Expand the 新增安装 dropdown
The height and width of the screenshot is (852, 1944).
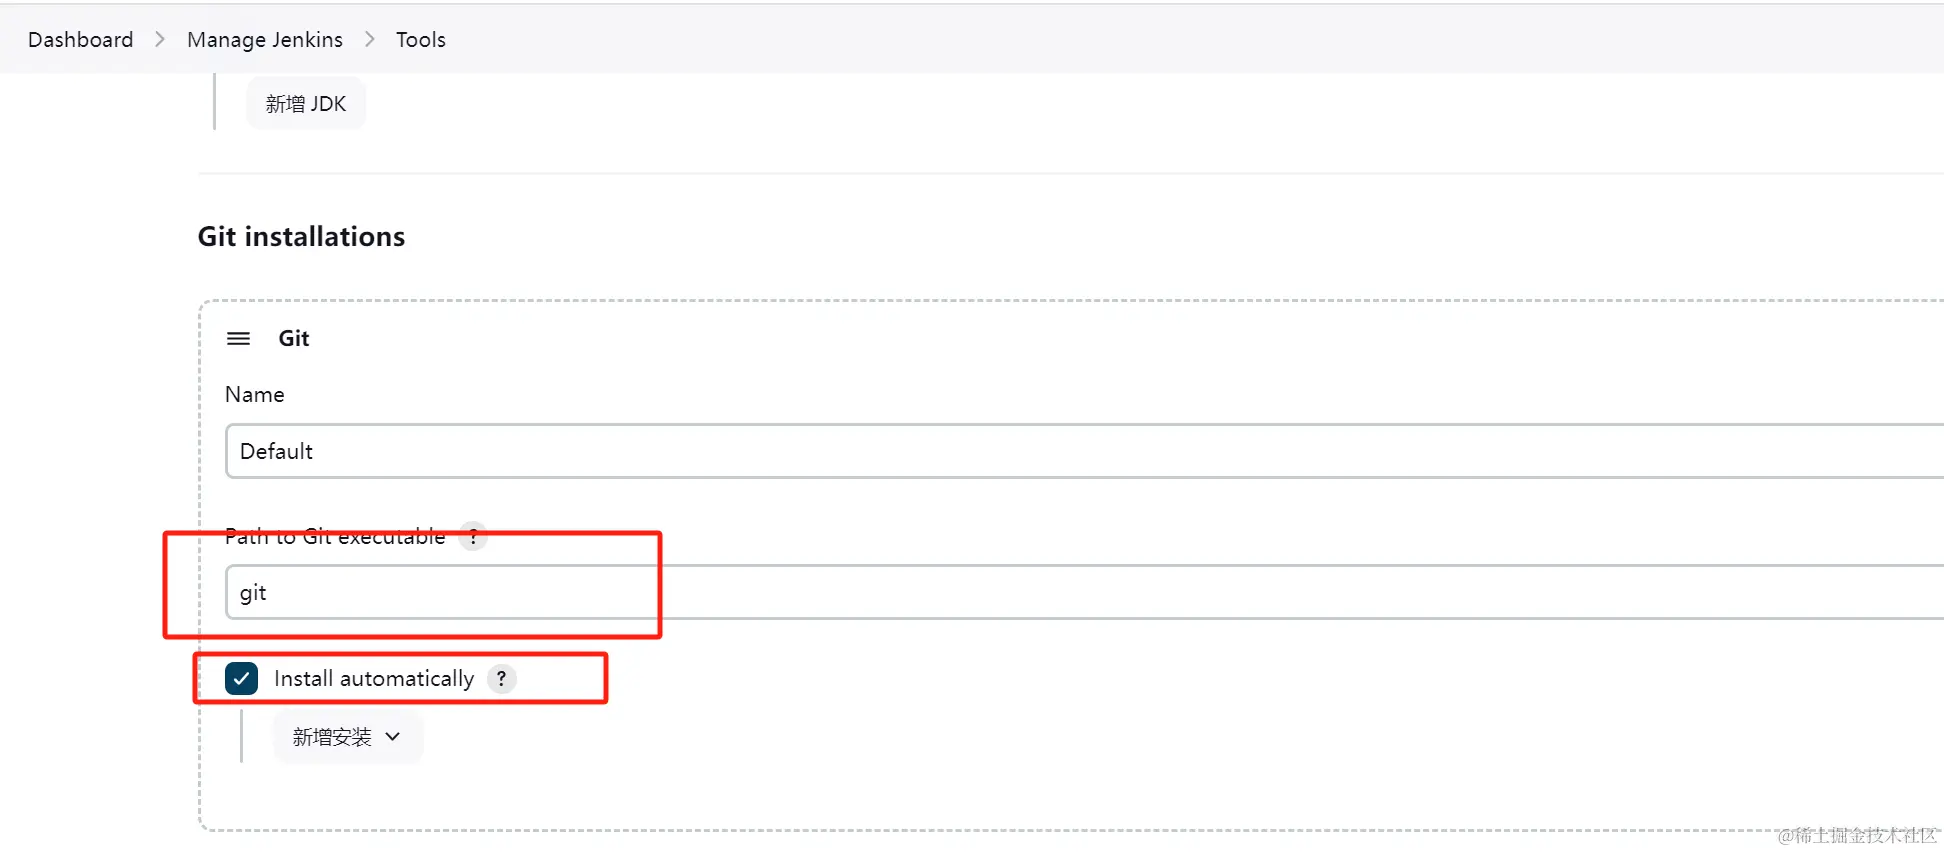[348, 737]
